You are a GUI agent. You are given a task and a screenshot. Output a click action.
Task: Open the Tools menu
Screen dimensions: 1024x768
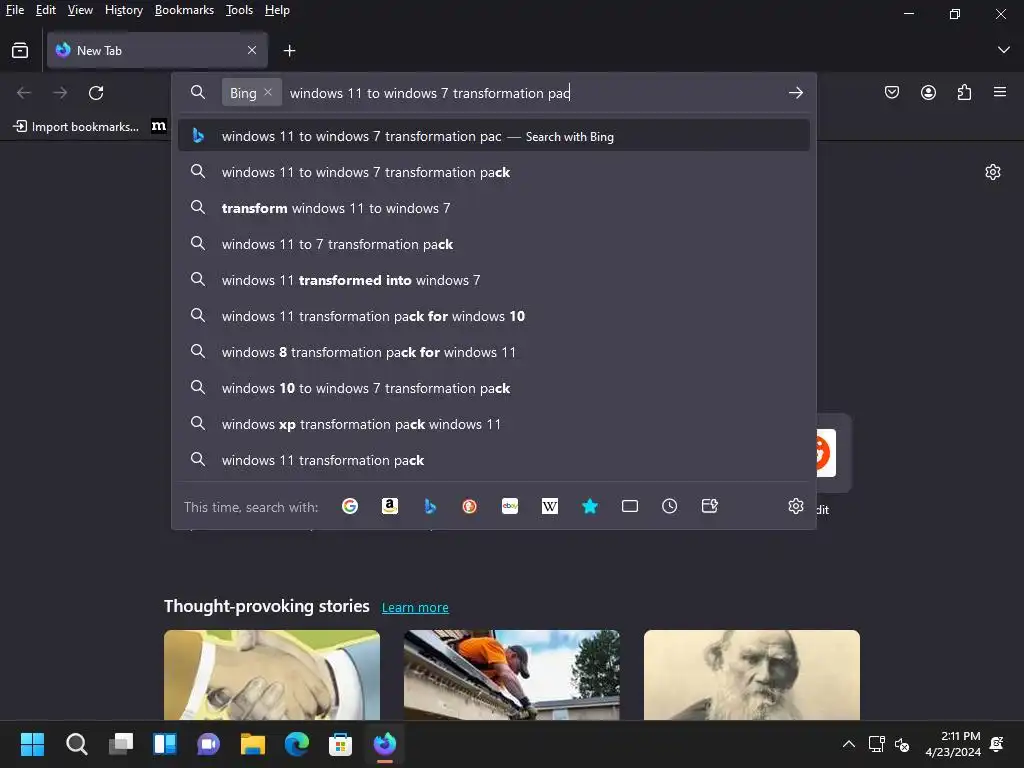pos(239,10)
